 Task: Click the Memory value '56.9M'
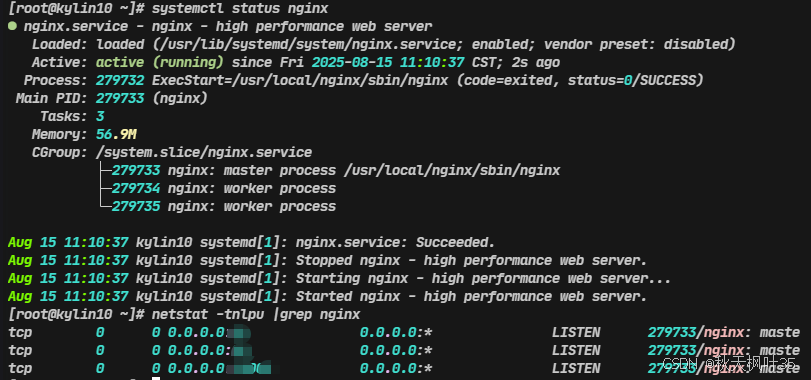click(116, 134)
